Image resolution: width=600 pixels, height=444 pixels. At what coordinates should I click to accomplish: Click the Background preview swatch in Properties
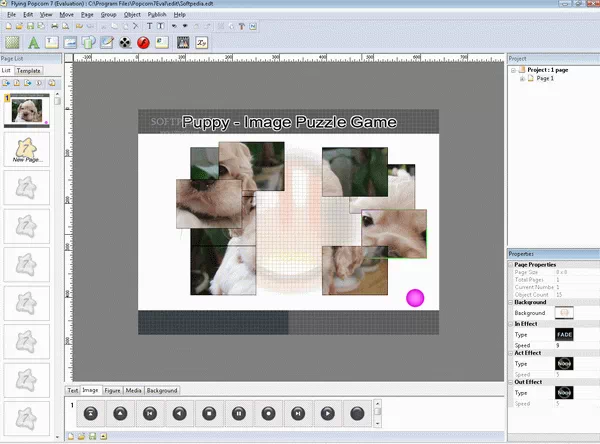coord(564,313)
